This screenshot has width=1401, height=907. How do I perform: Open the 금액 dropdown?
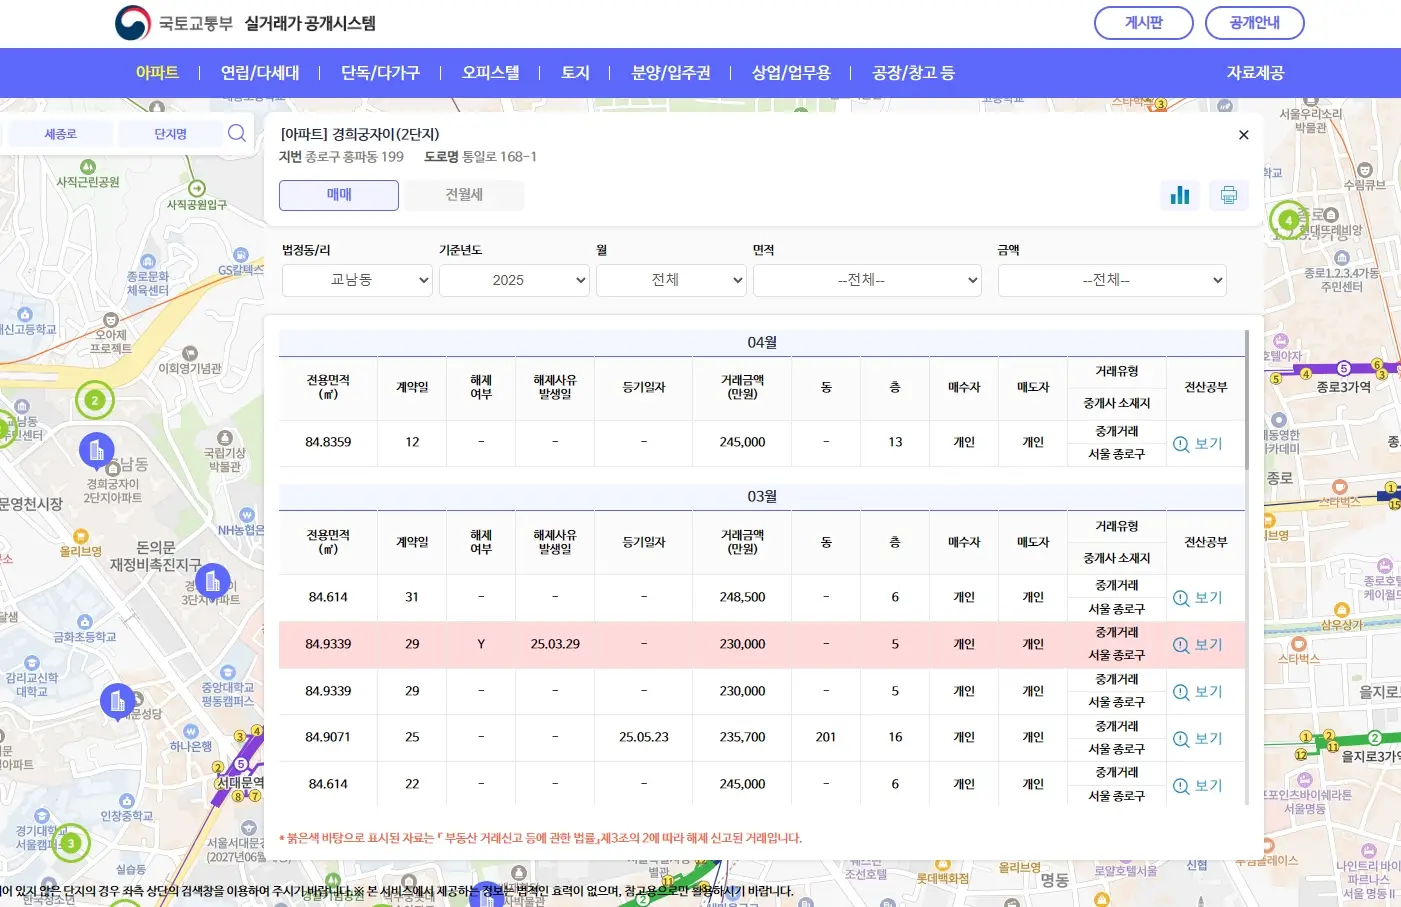tap(1111, 280)
